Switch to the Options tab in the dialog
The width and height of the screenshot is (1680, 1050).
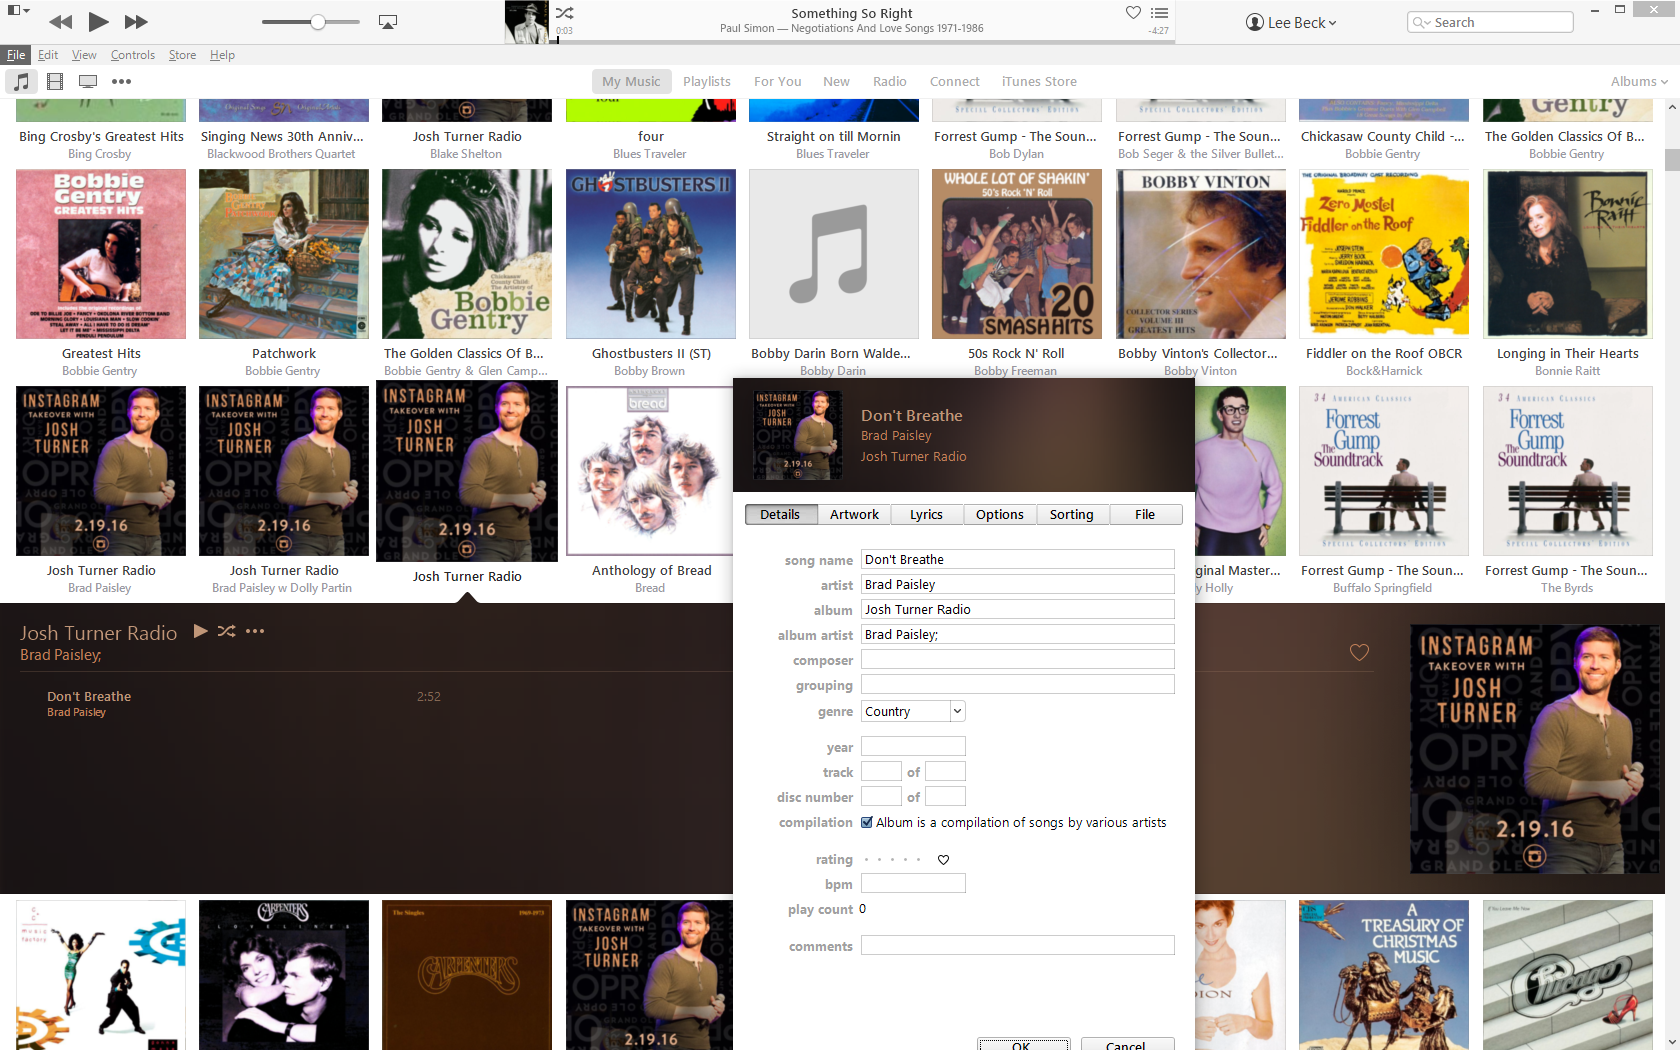[1000, 514]
